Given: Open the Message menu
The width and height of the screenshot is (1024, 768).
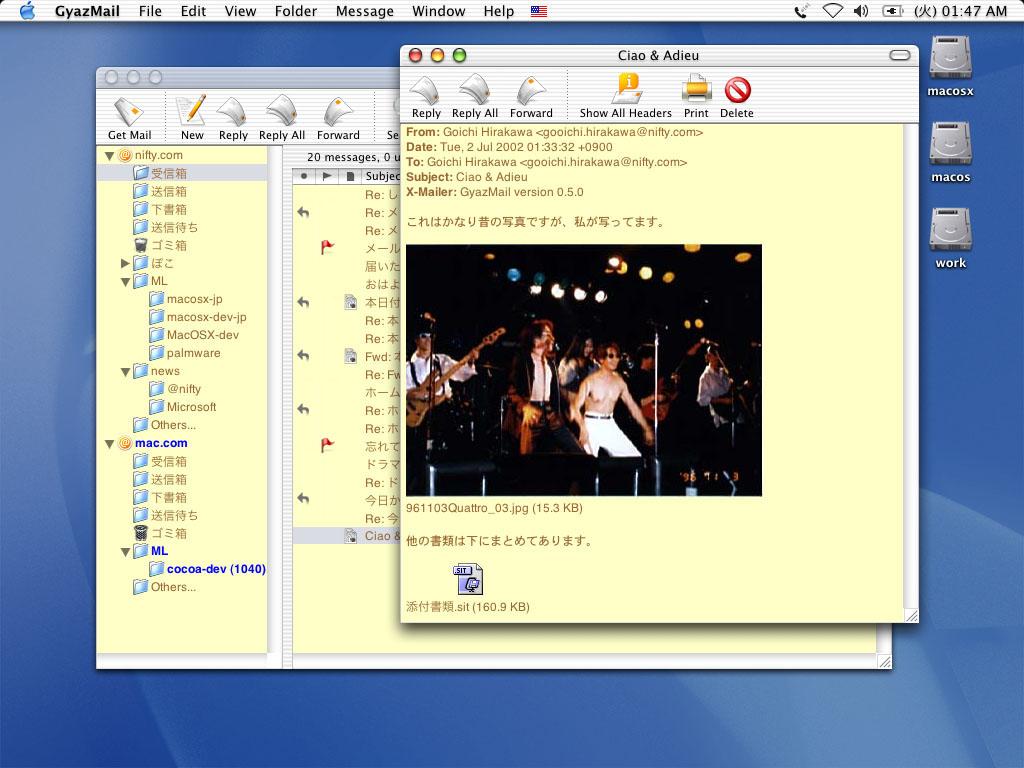Looking at the screenshot, I should point(364,11).
